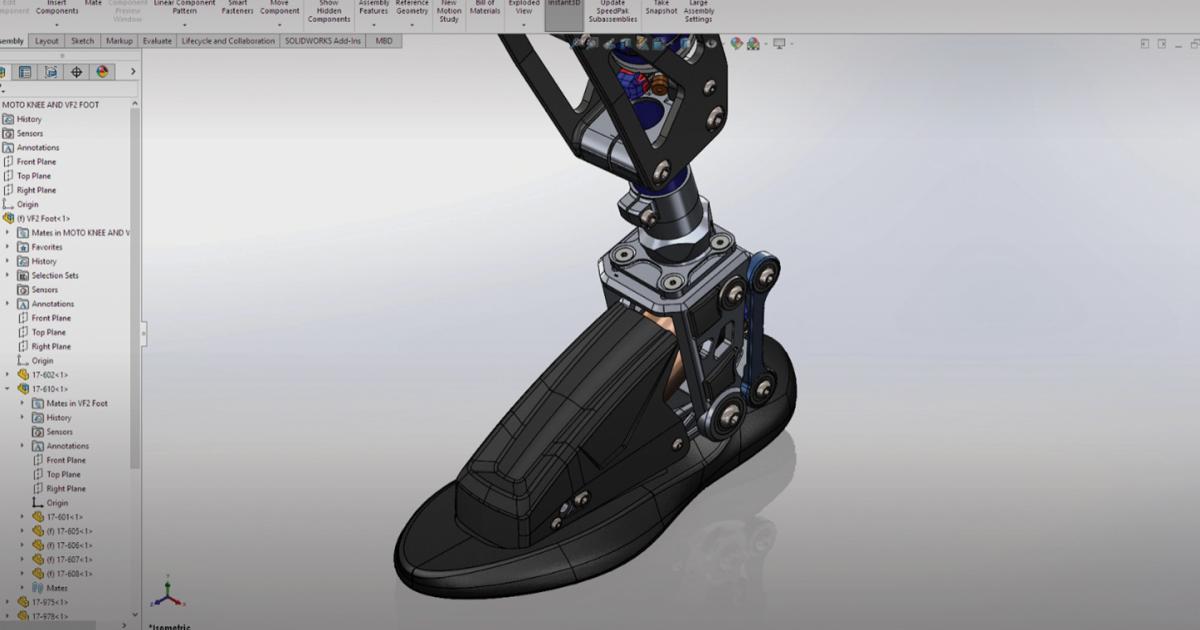Image resolution: width=1200 pixels, height=630 pixels.
Task: Click the View Settings monitor icon
Action: point(779,44)
